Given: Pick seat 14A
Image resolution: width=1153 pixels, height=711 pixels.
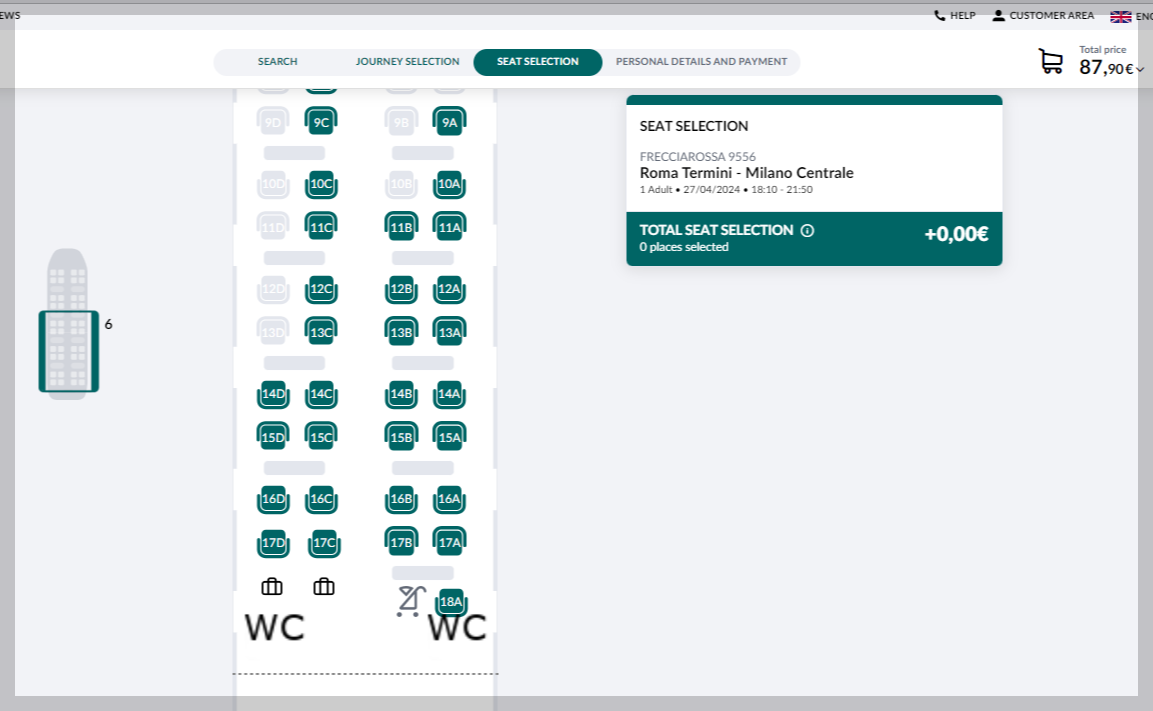Looking at the screenshot, I should click(x=449, y=395).
